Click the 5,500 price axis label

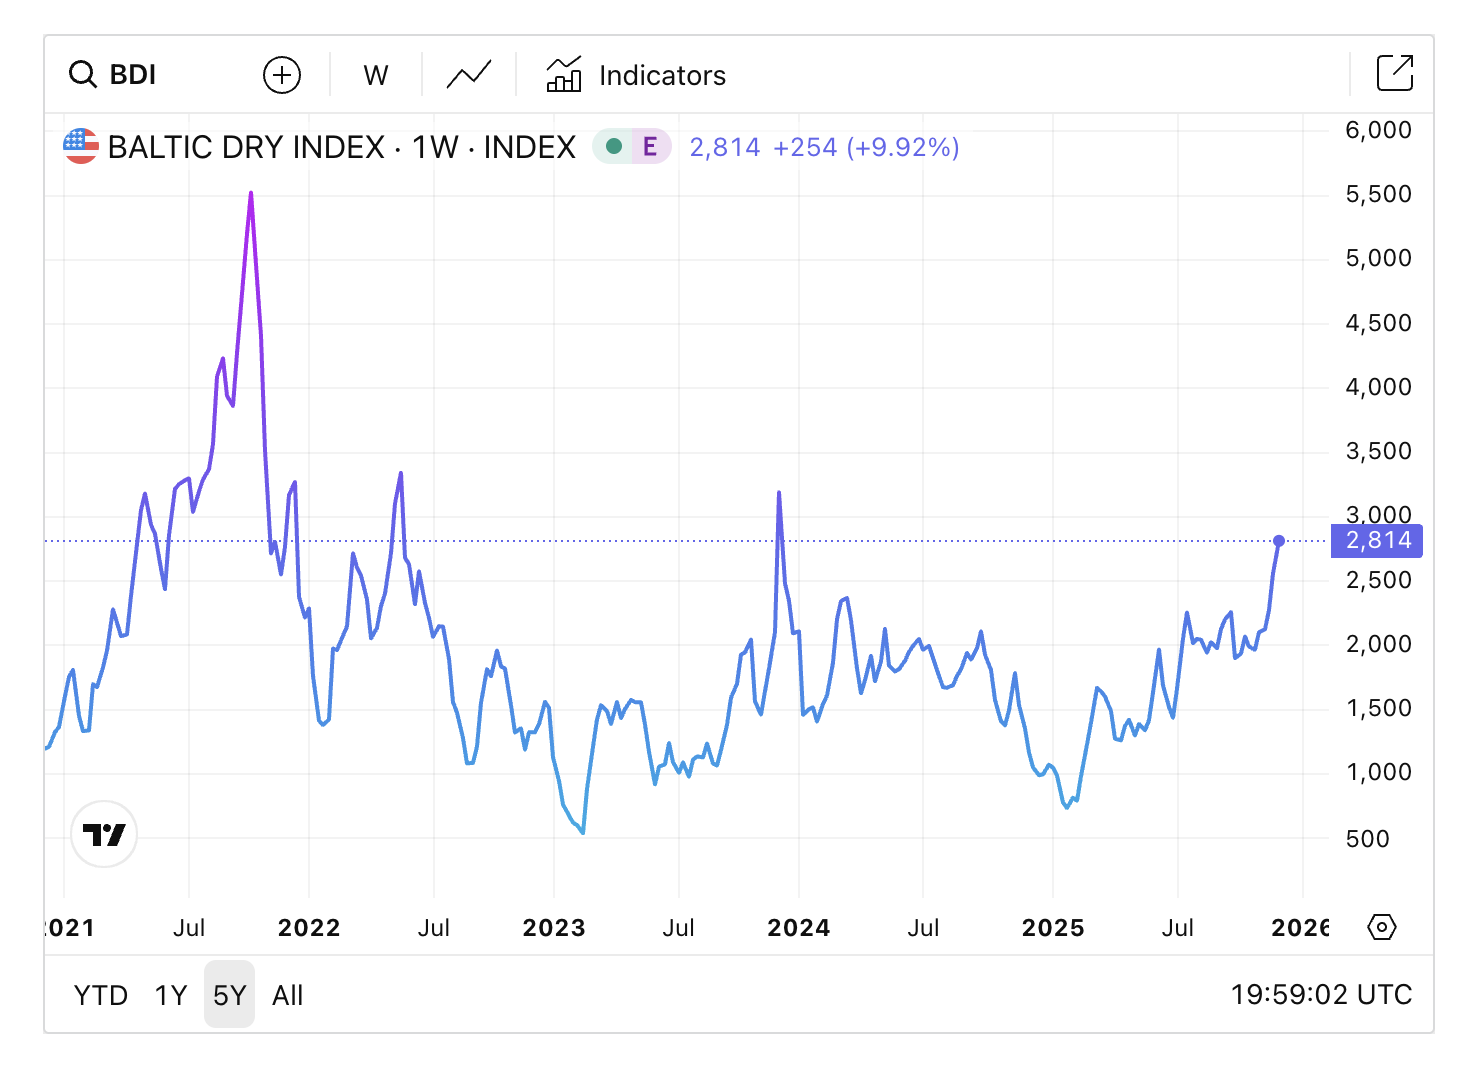1378,194
